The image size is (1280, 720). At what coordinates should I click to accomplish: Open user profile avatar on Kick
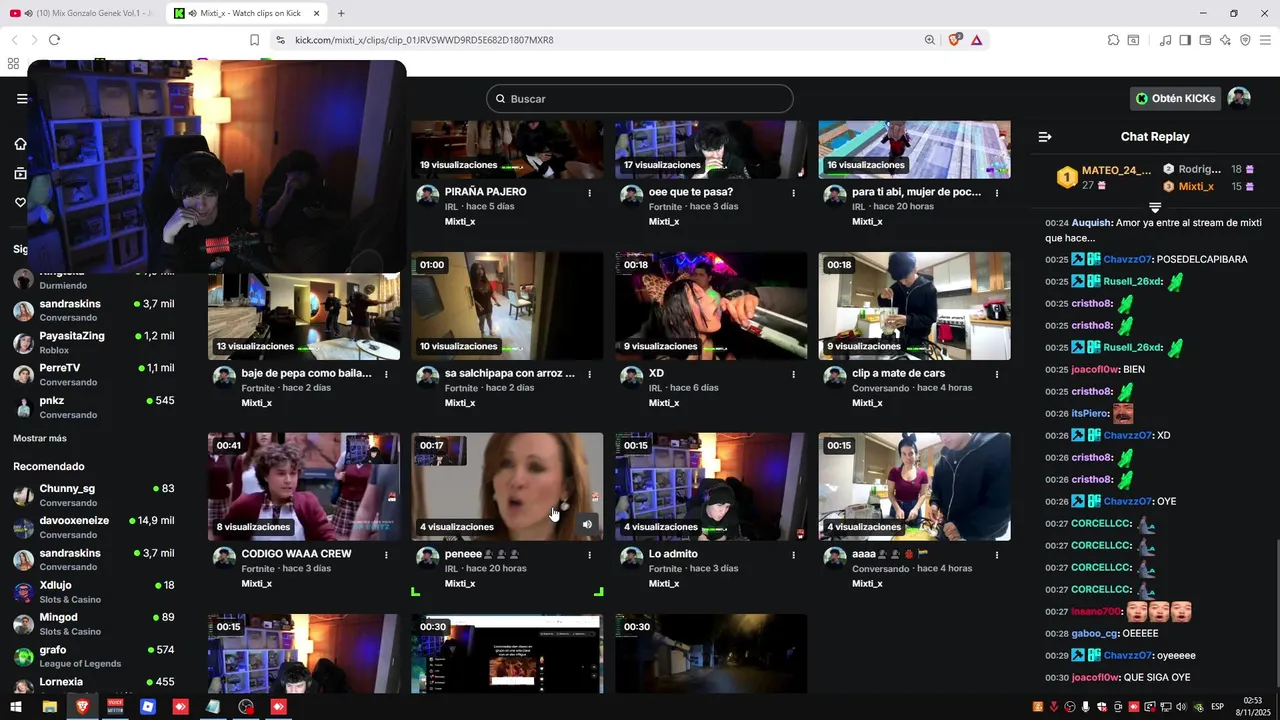click(1239, 98)
